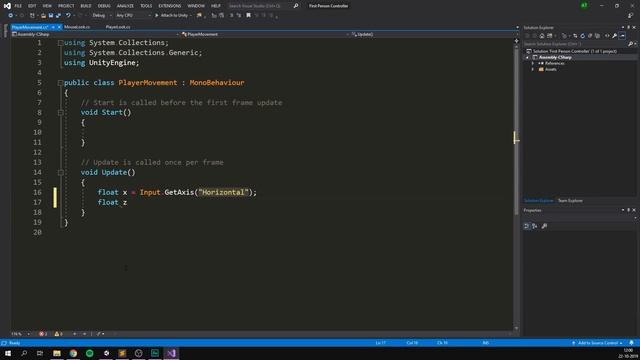Image resolution: width=640 pixels, height=360 pixels.
Task: Collapse the Start() method on line 8
Action: point(60,113)
